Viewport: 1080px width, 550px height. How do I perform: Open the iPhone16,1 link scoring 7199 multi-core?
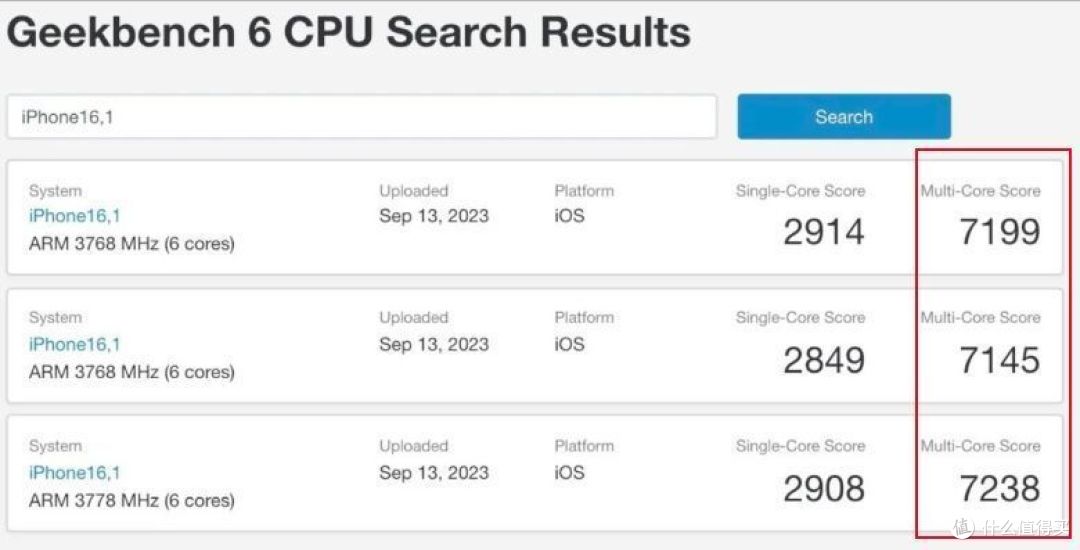75,216
